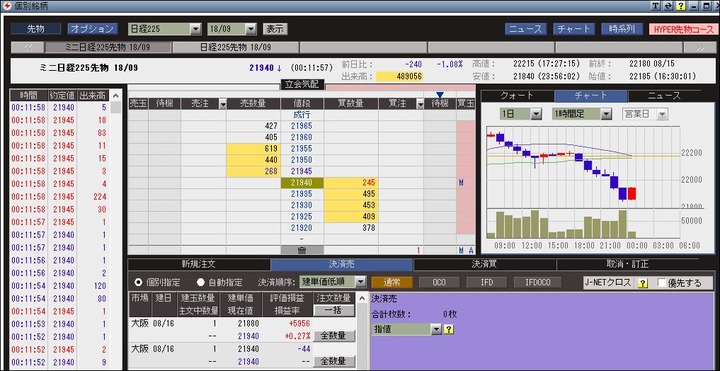Select the OCO order type
The image size is (720, 371).
439,282
